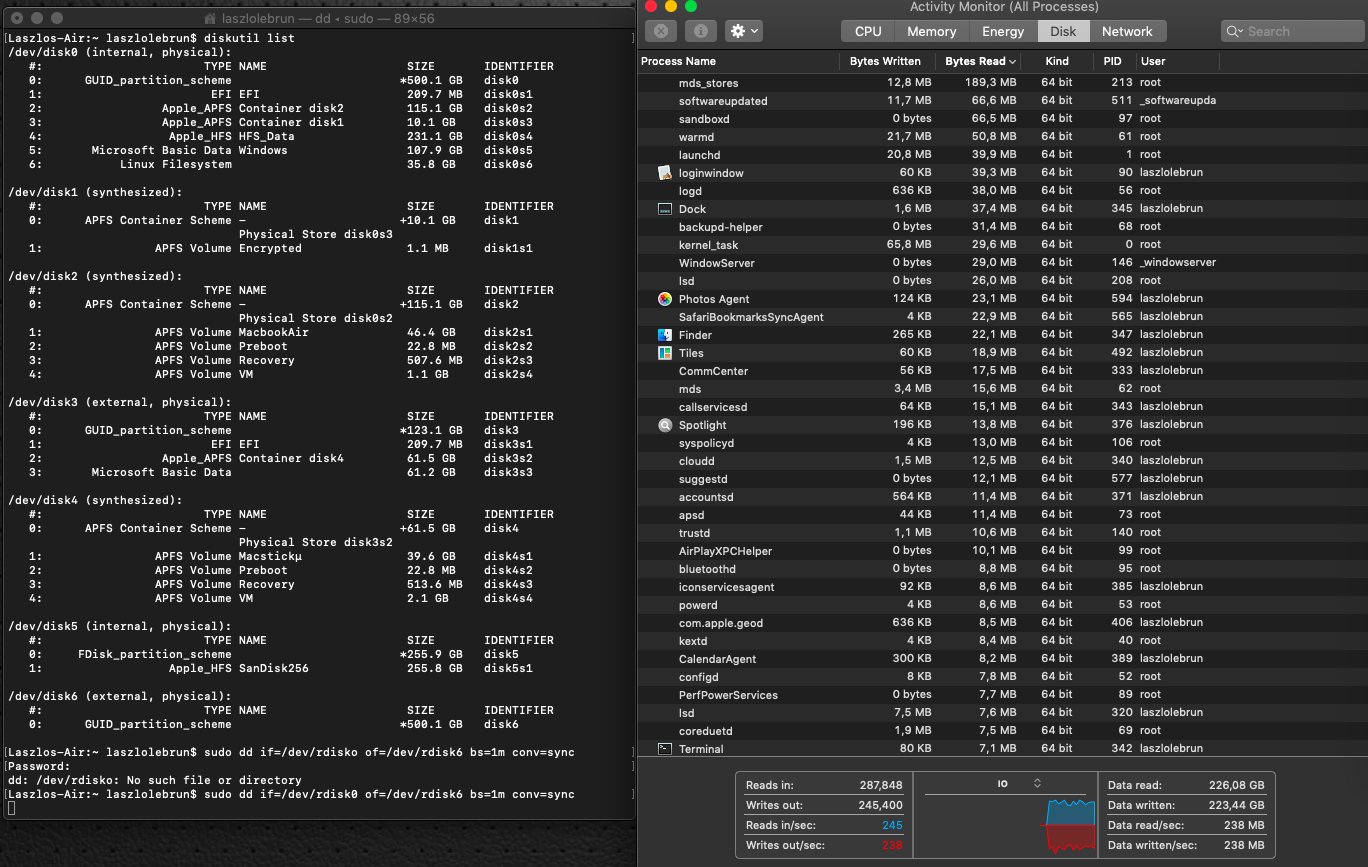This screenshot has width=1368, height=867.
Task: Click the Terminal process icon in list
Action: pos(665,748)
